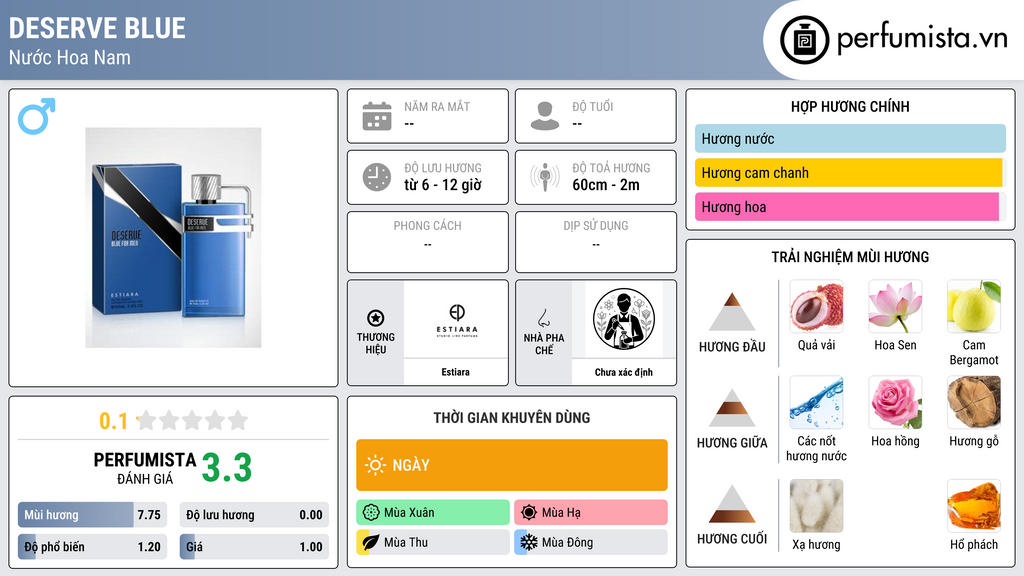This screenshot has height=576, width=1024.
Task: Click the Thời gian khuyên dùng heading
Action: click(x=512, y=417)
